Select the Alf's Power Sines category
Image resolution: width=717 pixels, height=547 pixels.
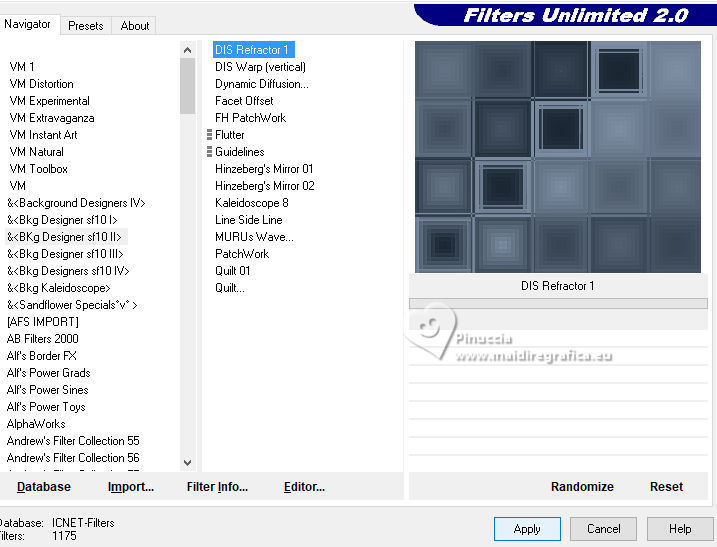coord(48,390)
